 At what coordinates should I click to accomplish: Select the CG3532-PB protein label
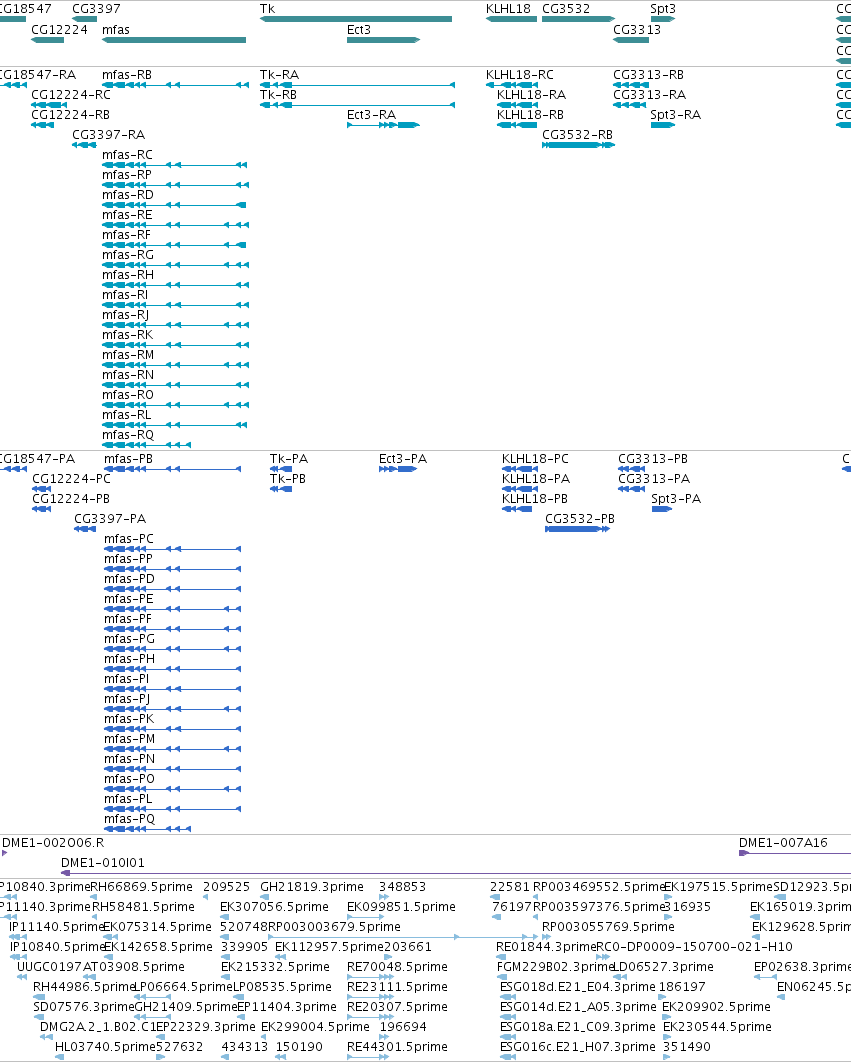(x=580, y=519)
